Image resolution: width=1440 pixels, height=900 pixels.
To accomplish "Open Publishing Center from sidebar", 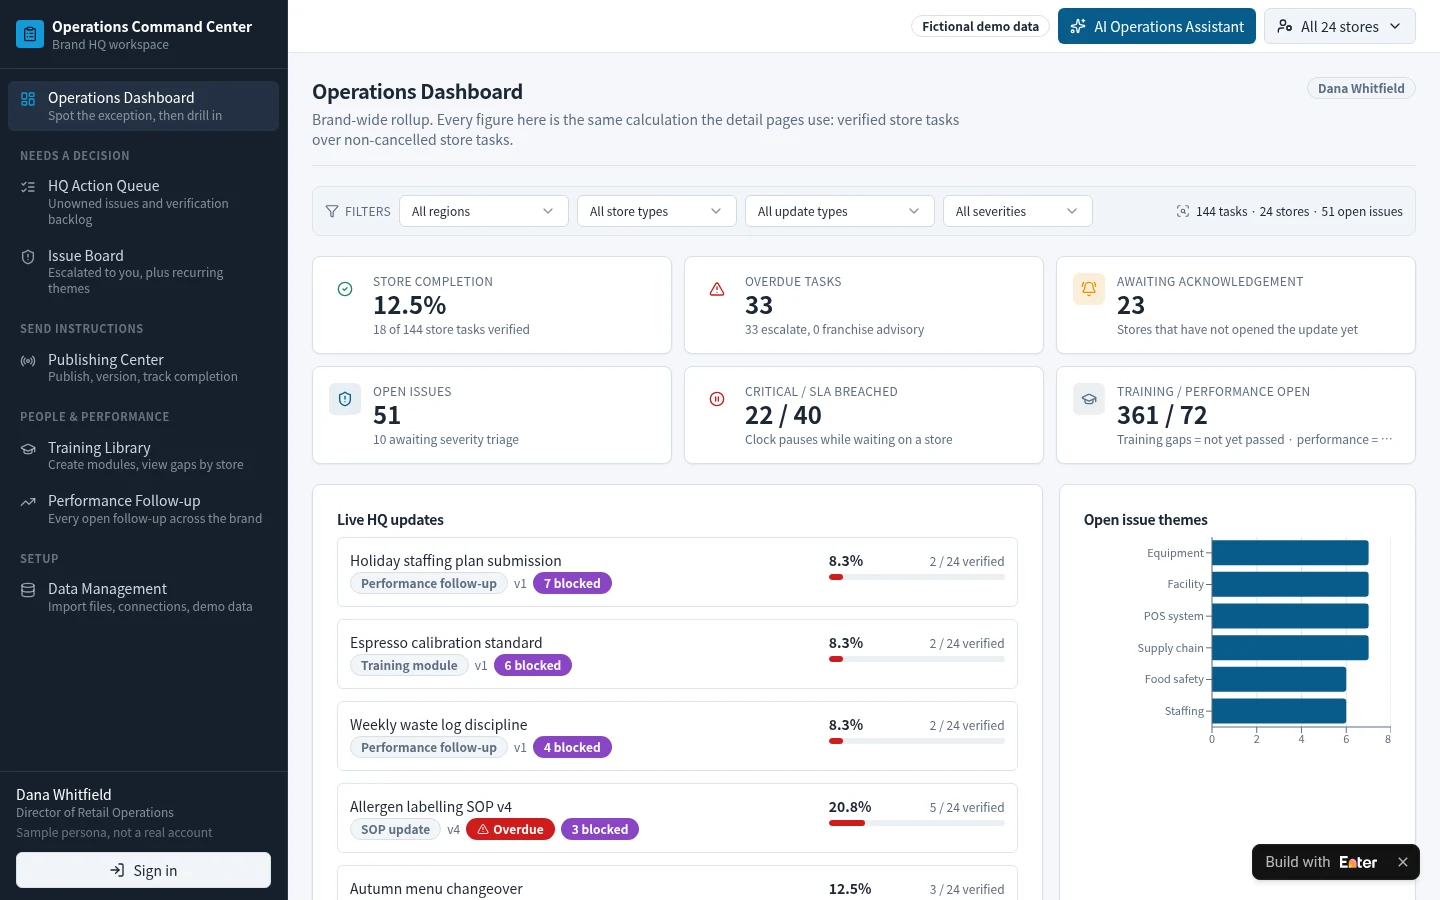I will [144, 367].
